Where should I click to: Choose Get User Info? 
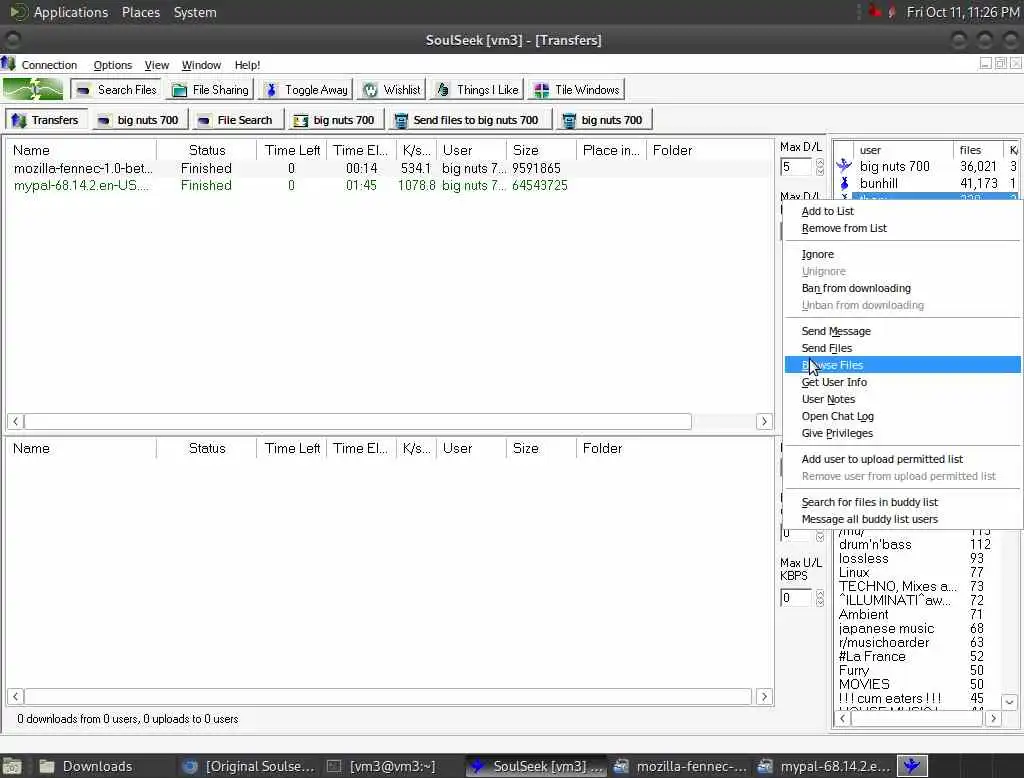pyautogui.click(x=903, y=382)
